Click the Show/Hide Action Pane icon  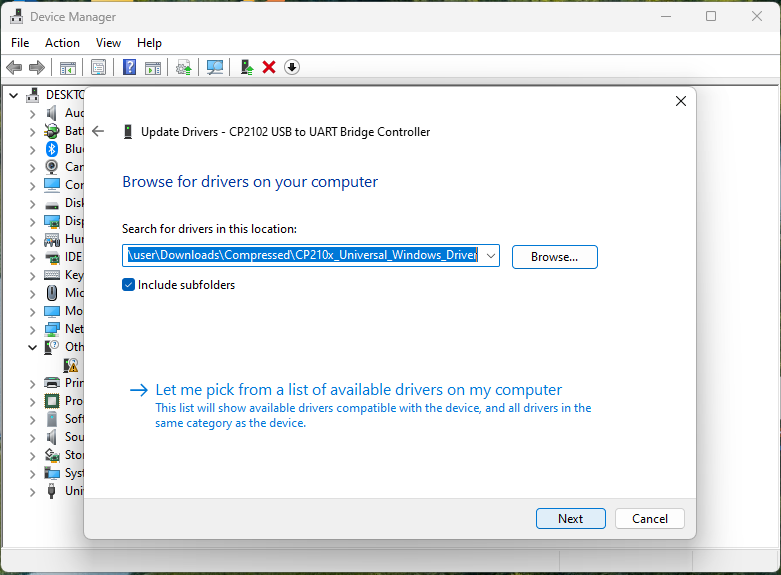pyautogui.click(x=153, y=67)
